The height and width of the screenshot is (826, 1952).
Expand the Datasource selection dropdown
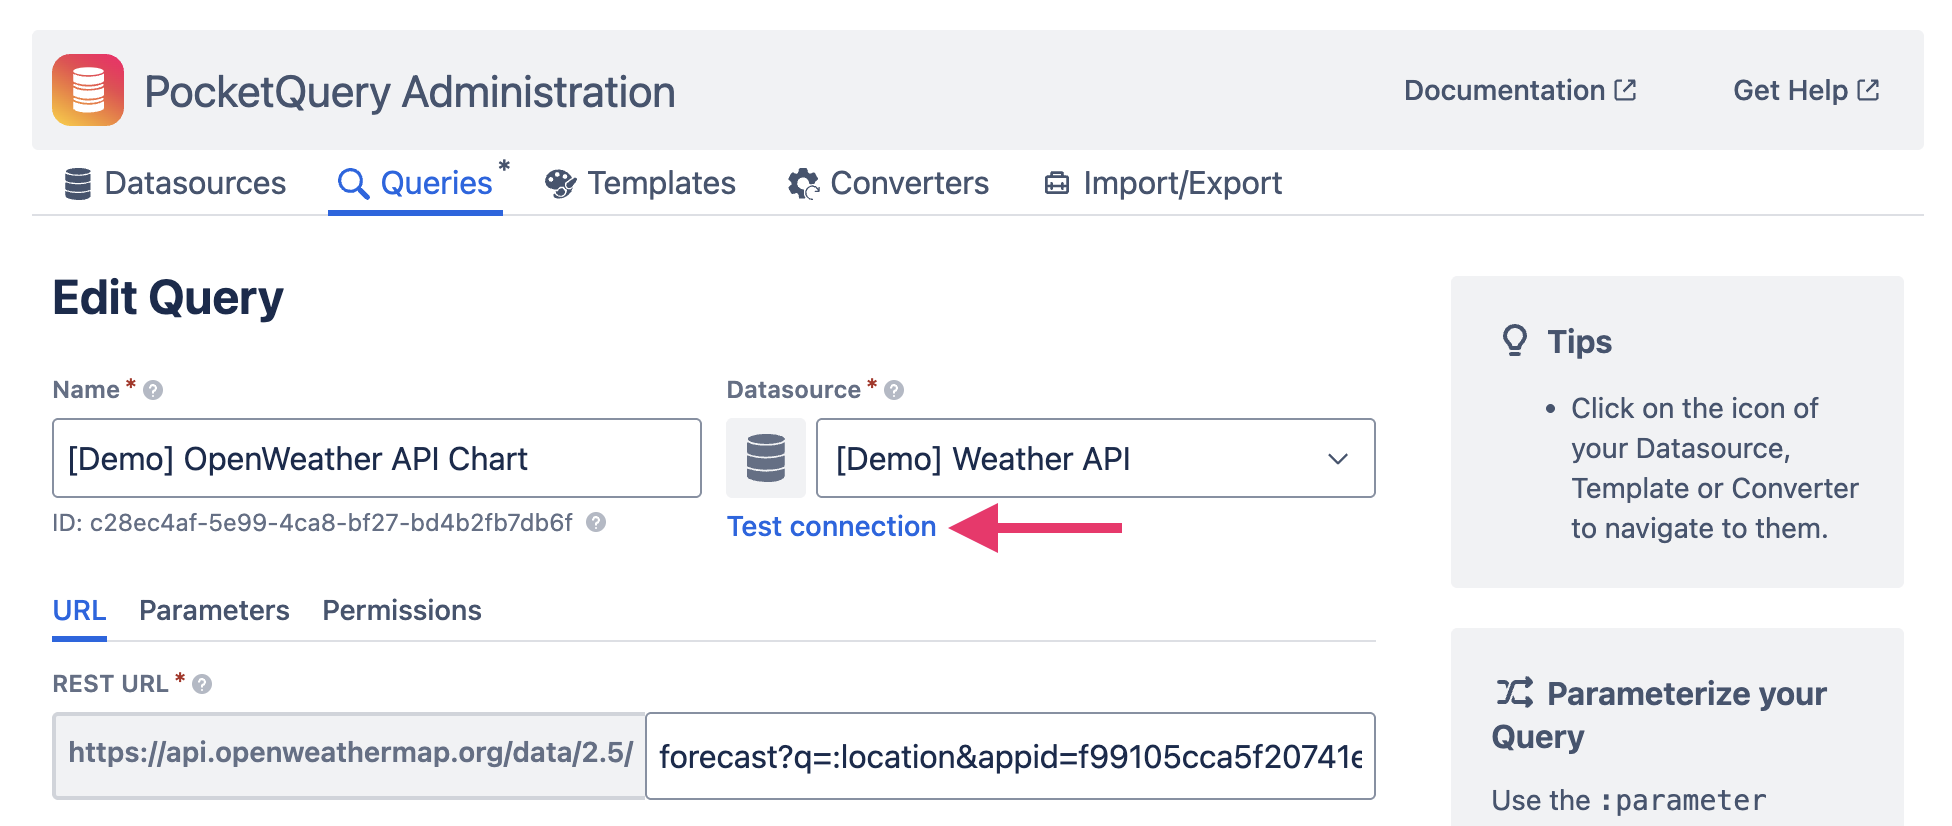pos(1337,459)
